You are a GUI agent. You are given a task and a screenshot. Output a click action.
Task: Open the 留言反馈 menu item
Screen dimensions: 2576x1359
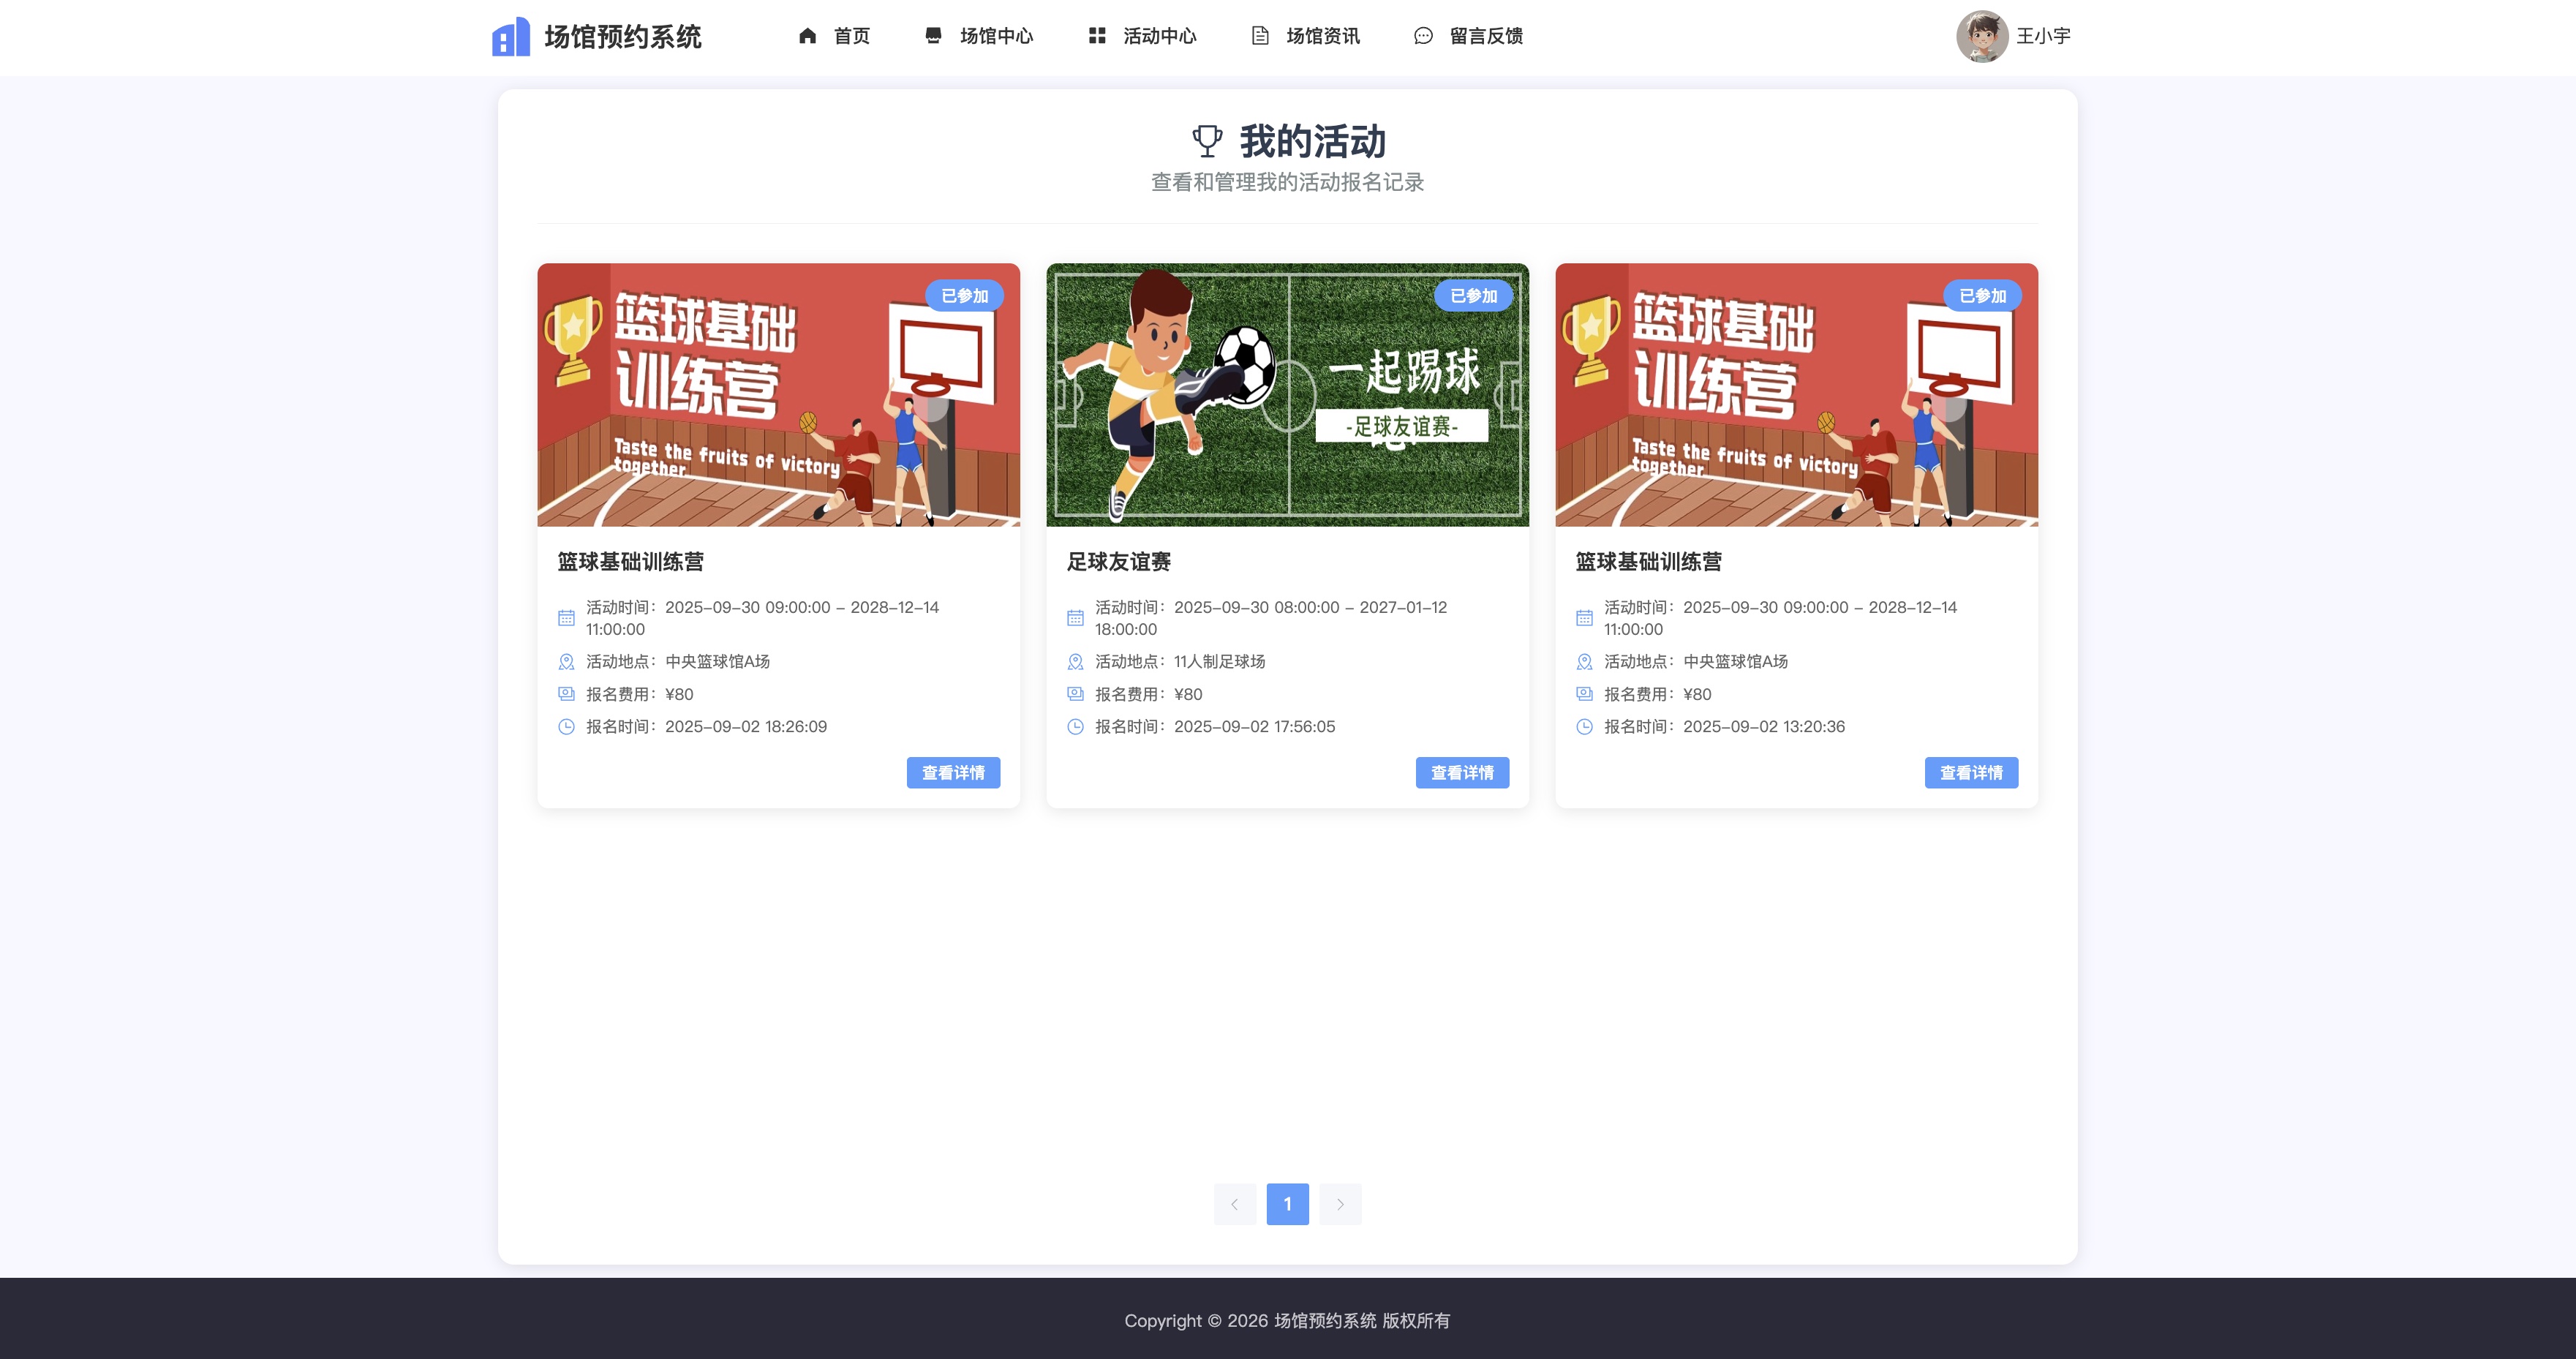(1468, 36)
